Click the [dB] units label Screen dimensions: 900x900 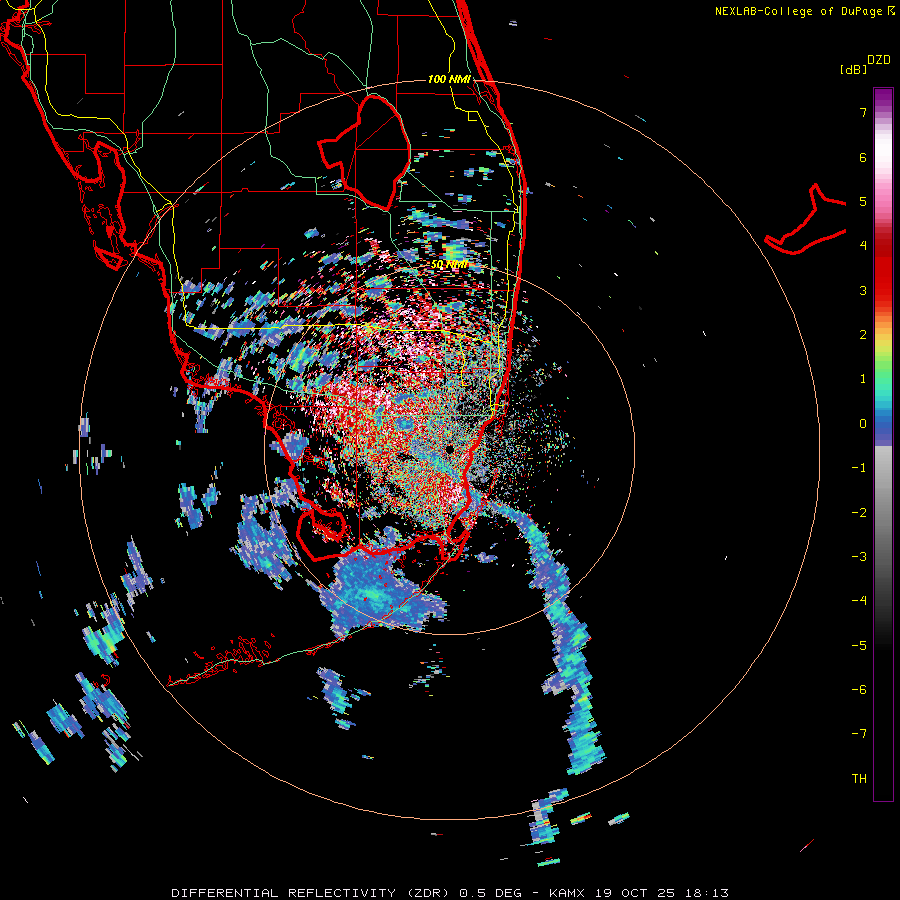coord(854,70)
